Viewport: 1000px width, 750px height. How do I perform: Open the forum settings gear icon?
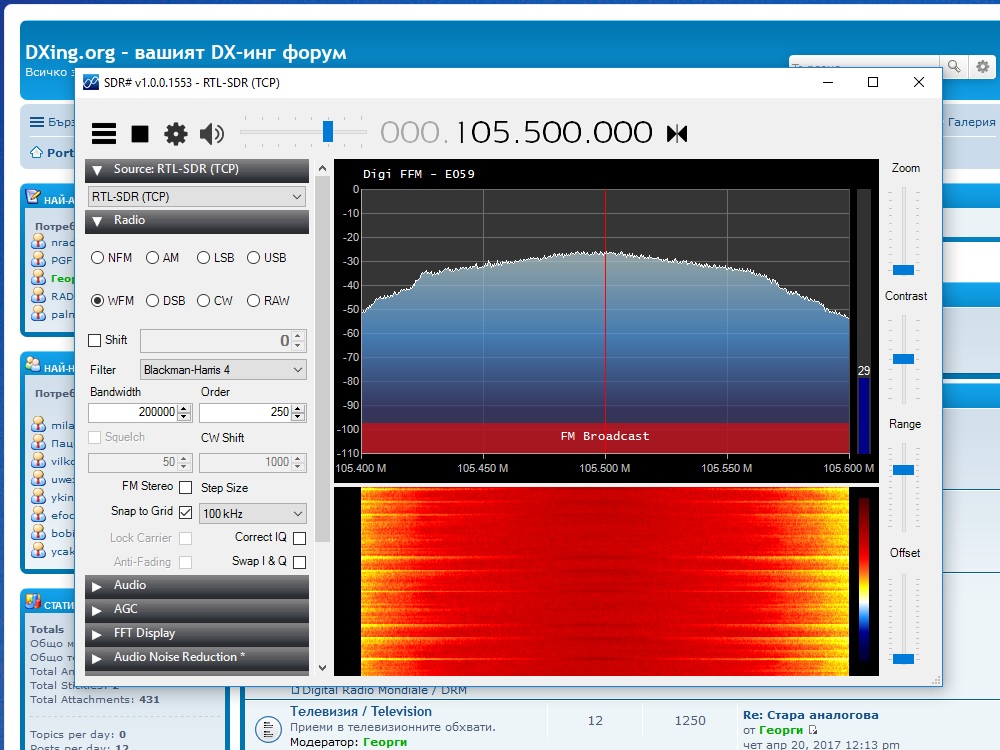pos(983,66)
